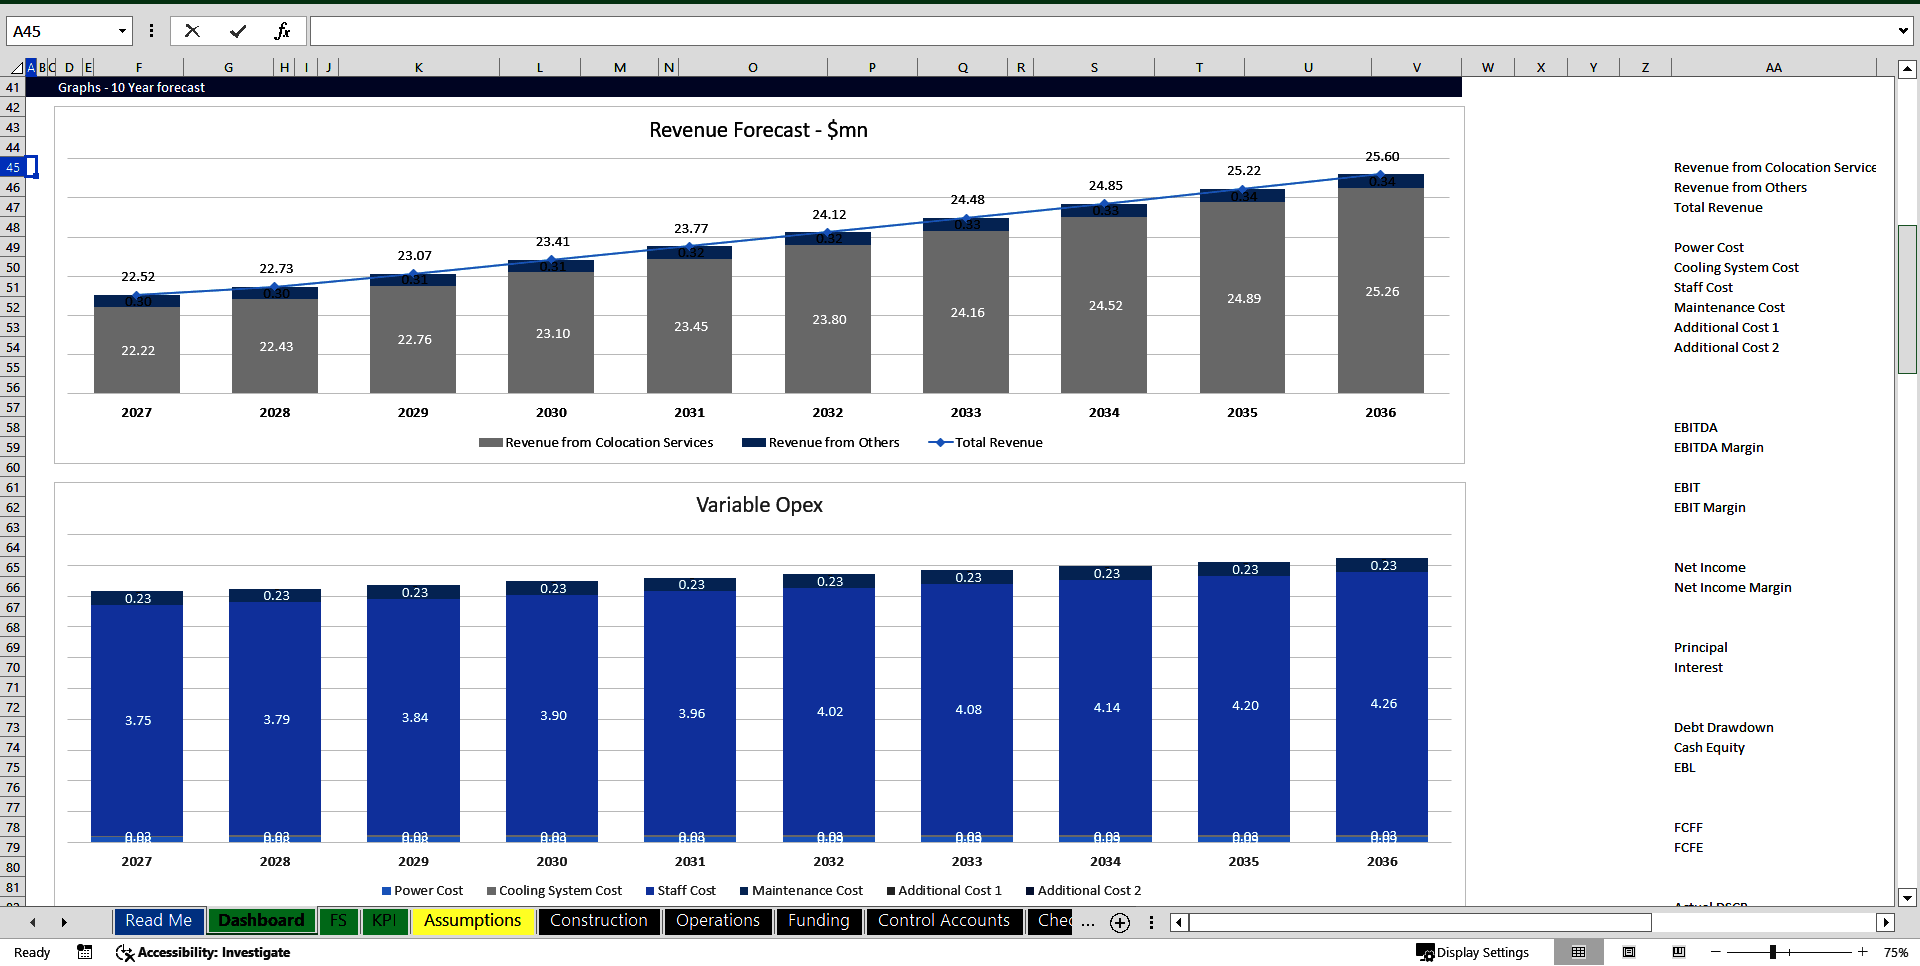The height and width of the screenshot is (966, 1920).
Task: Click the Cancel X in the formula bar
Action: [x=192, y=30]
